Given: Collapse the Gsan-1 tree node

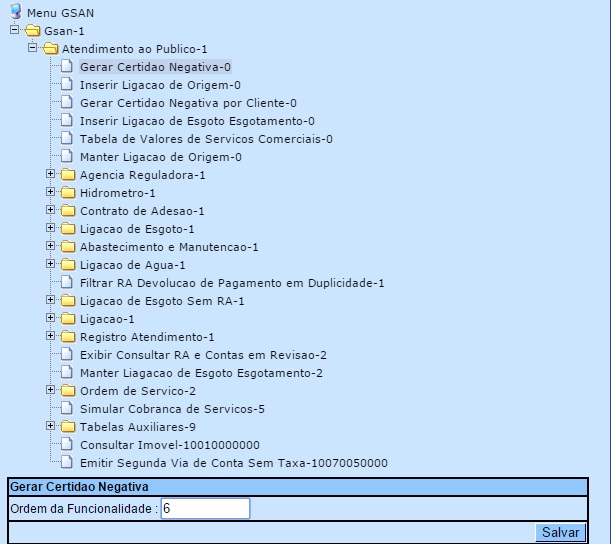Looking at the screenshot, I should pos(15,30).
